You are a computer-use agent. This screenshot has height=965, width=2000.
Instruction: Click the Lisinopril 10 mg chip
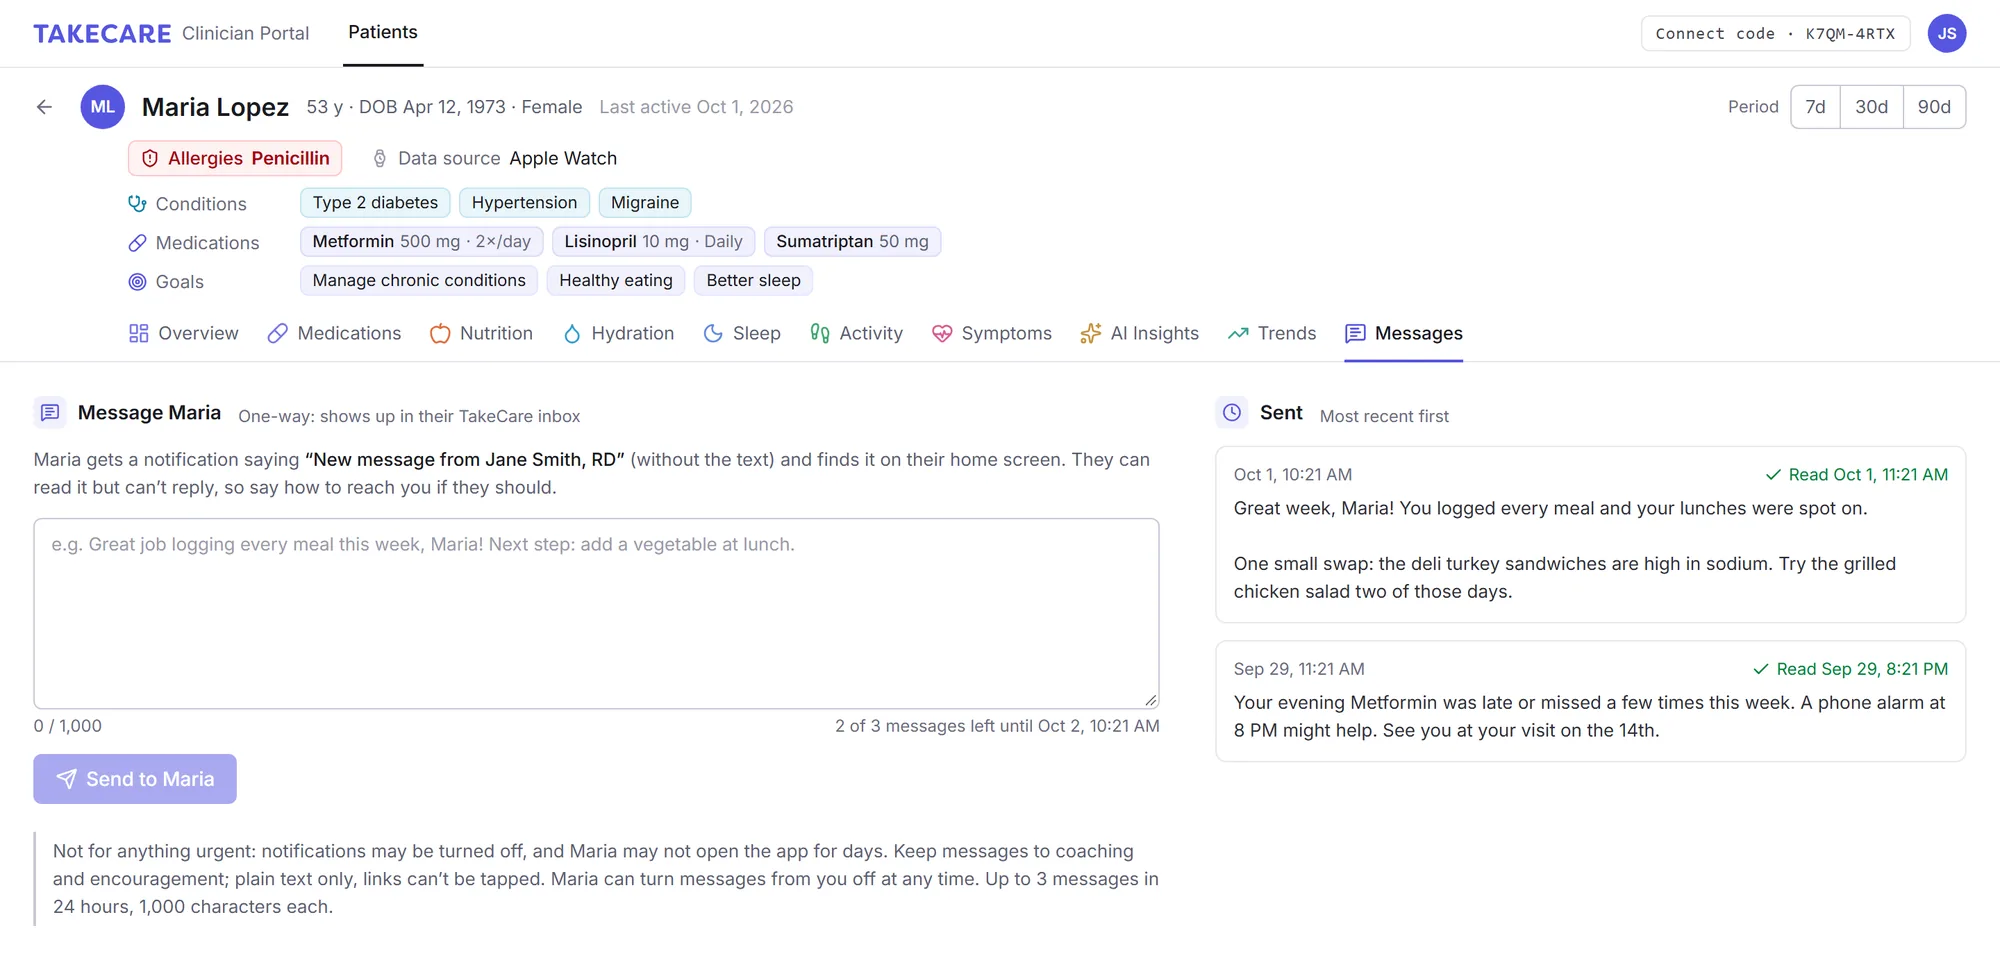[653, 241]
